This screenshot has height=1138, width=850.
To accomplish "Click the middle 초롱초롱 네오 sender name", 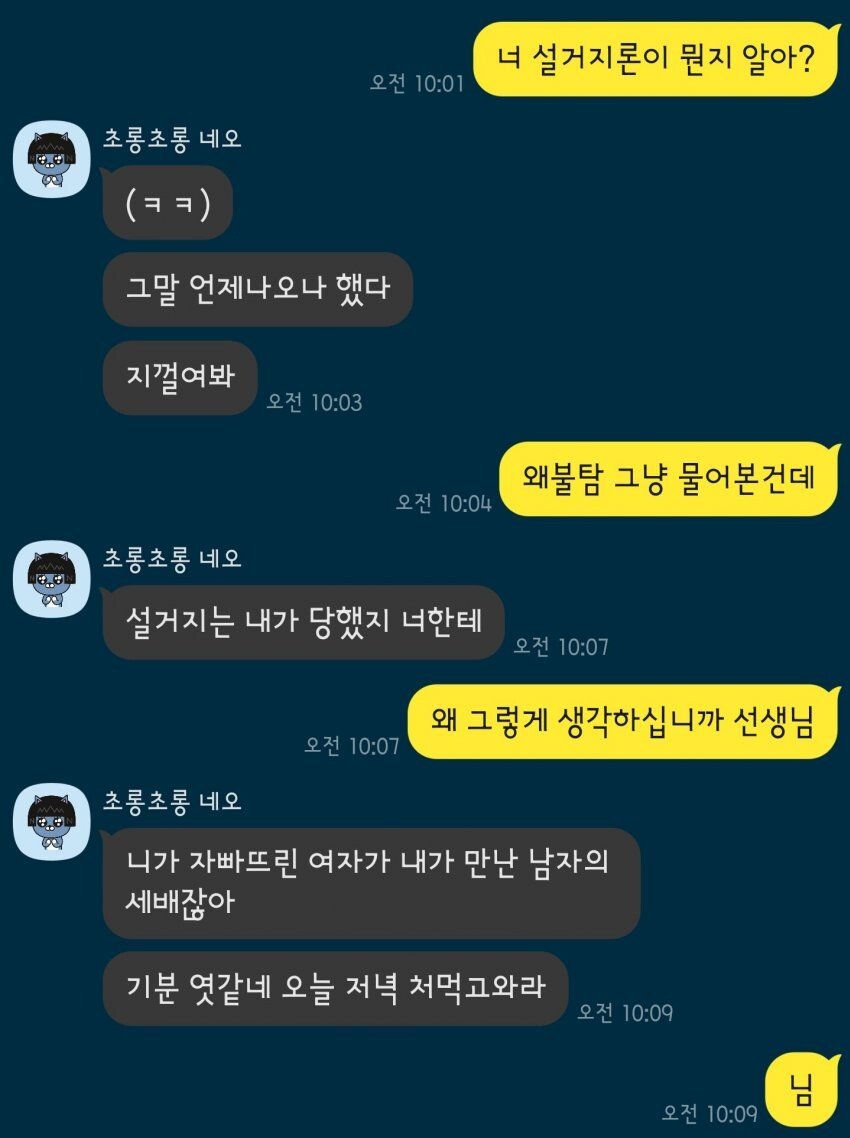I will [x=172, y=558].
